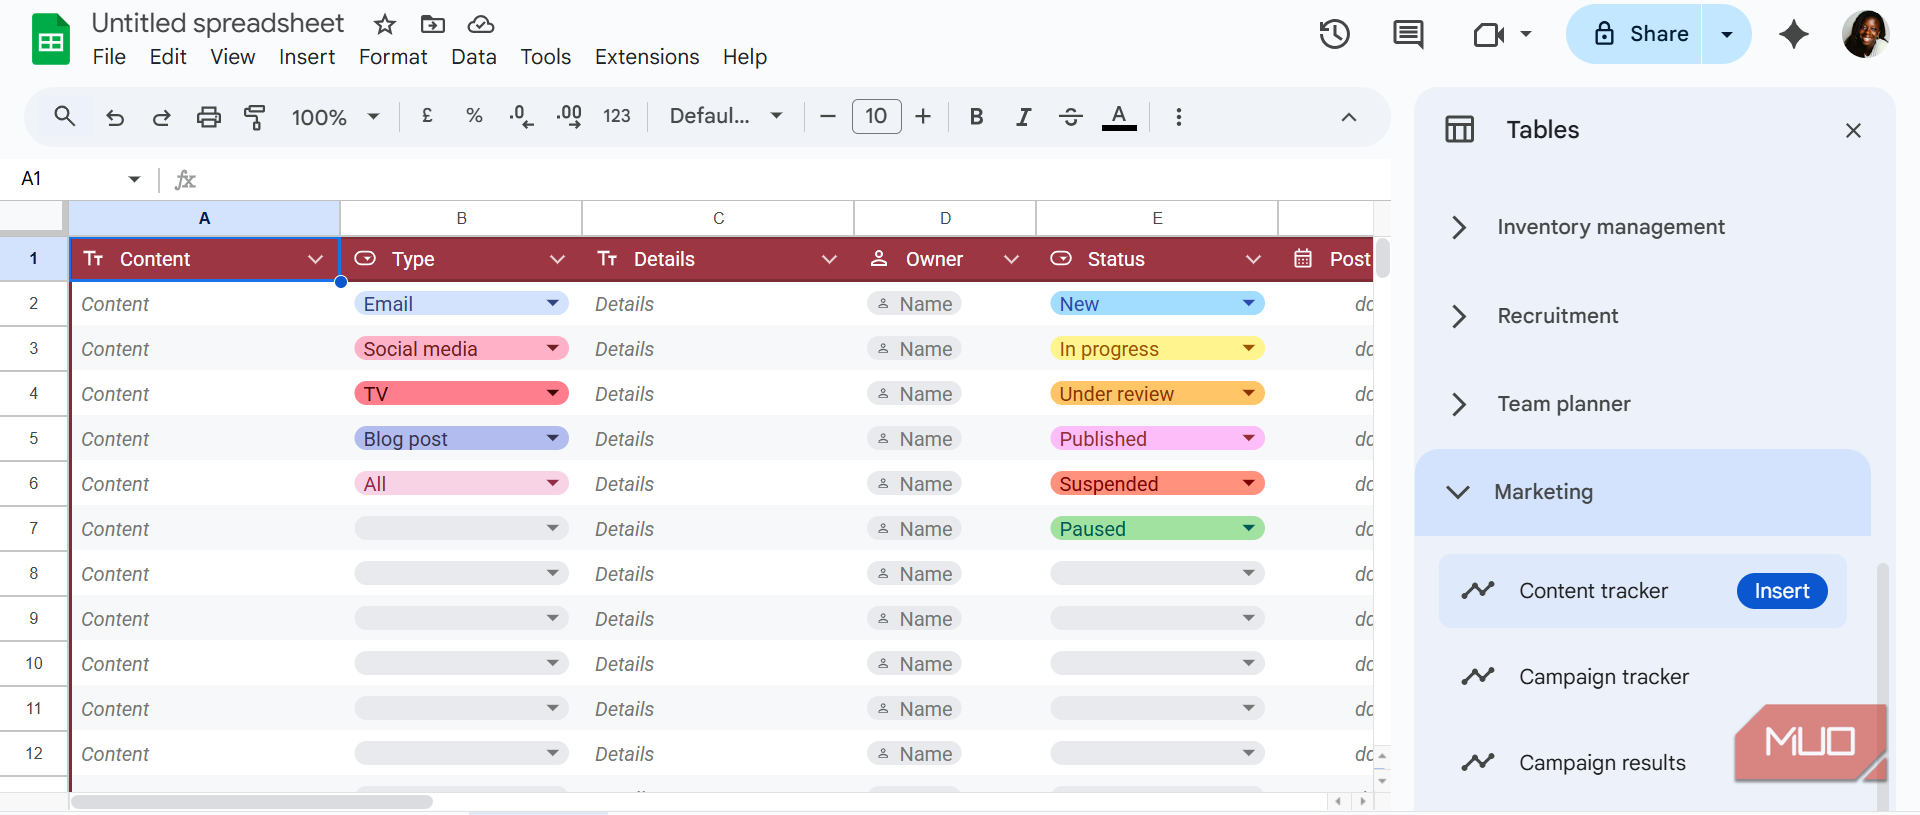1920x815 pixels.
Task: Click the font size field
Action: click(x=876, y=116)
